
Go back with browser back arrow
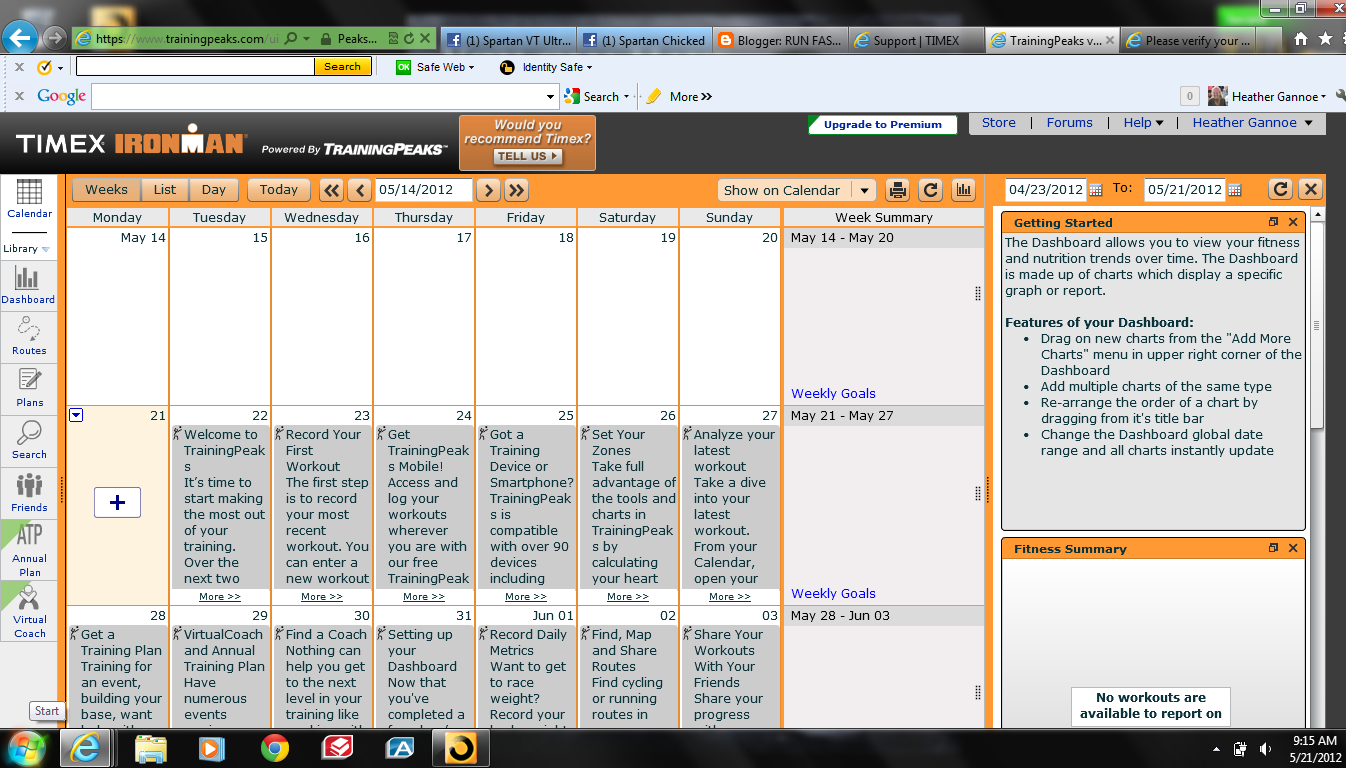click(x=21, y=38)
